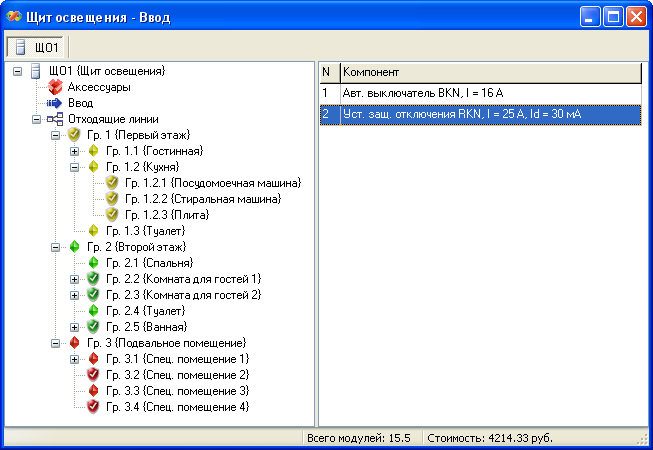The width and height of the screenshot is (653, 450).
Task: Select the Аксессуары tree item
Action: point(99,87)
